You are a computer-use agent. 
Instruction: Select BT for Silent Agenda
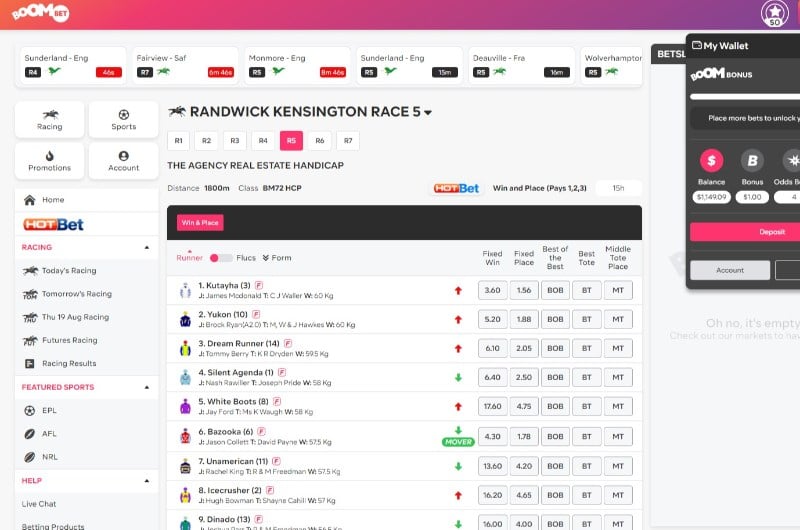[587, 377]
